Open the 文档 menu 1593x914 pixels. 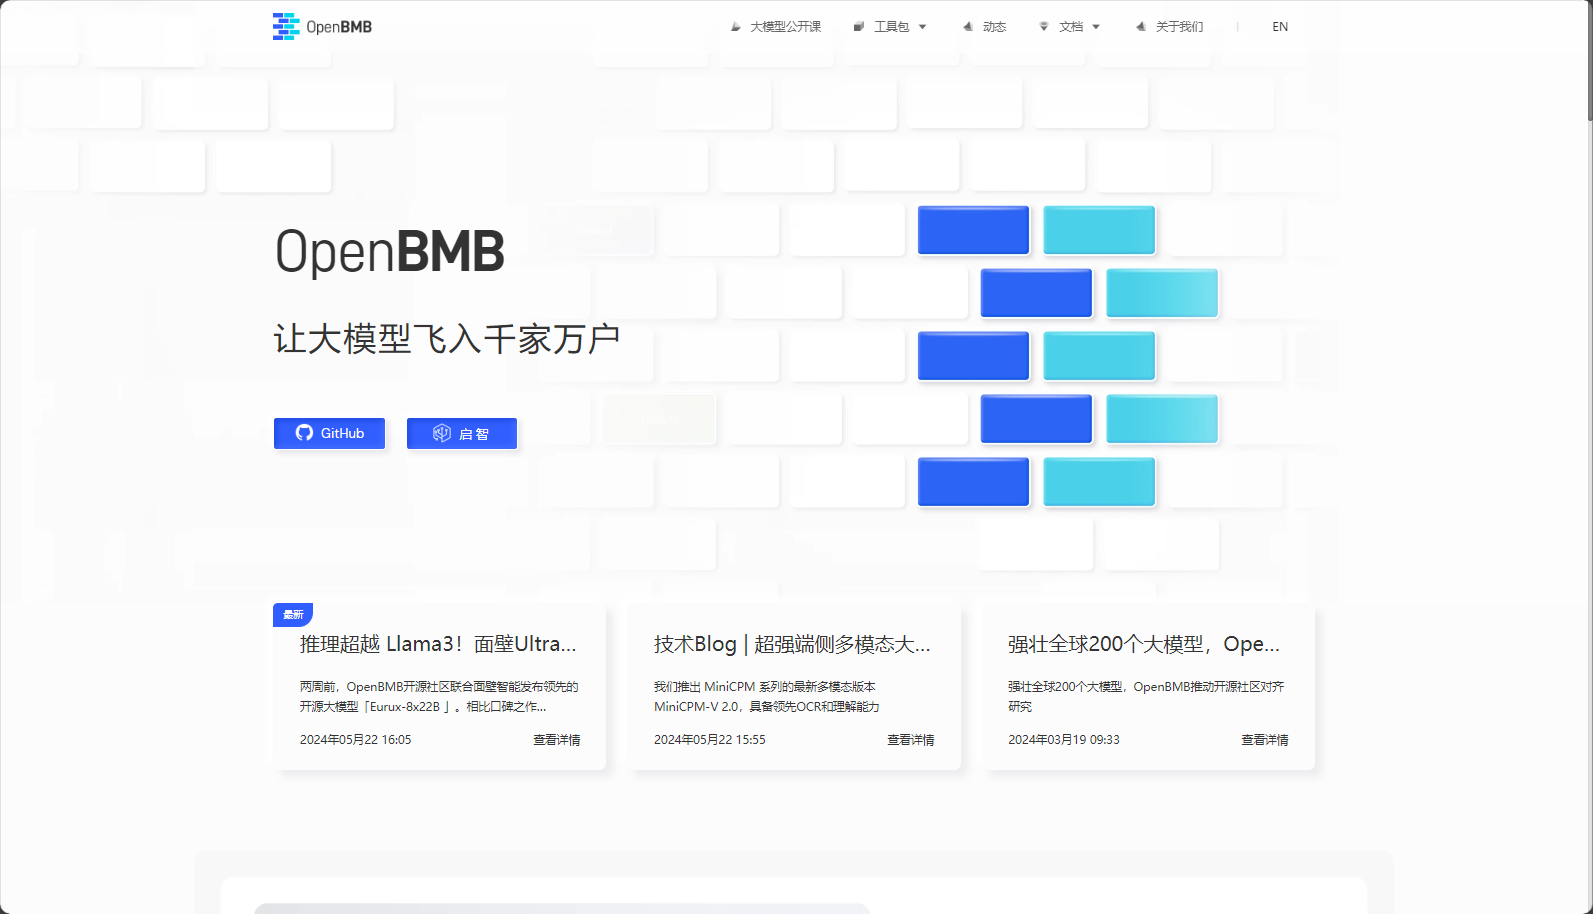(x=1069, y=27)
